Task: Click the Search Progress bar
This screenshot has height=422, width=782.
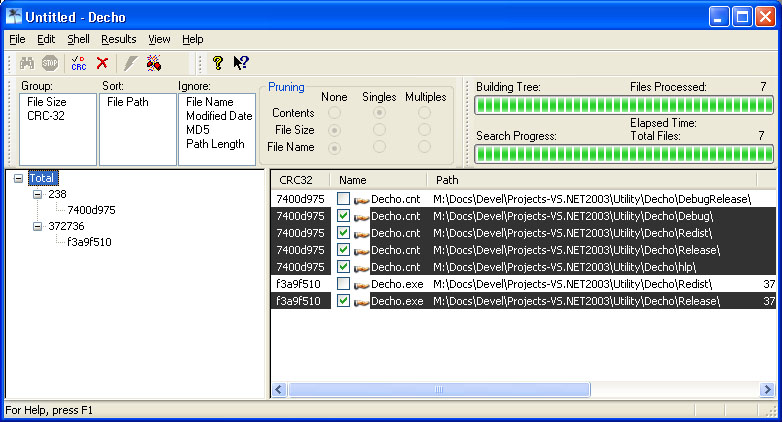Action: (x=624, y=154)
